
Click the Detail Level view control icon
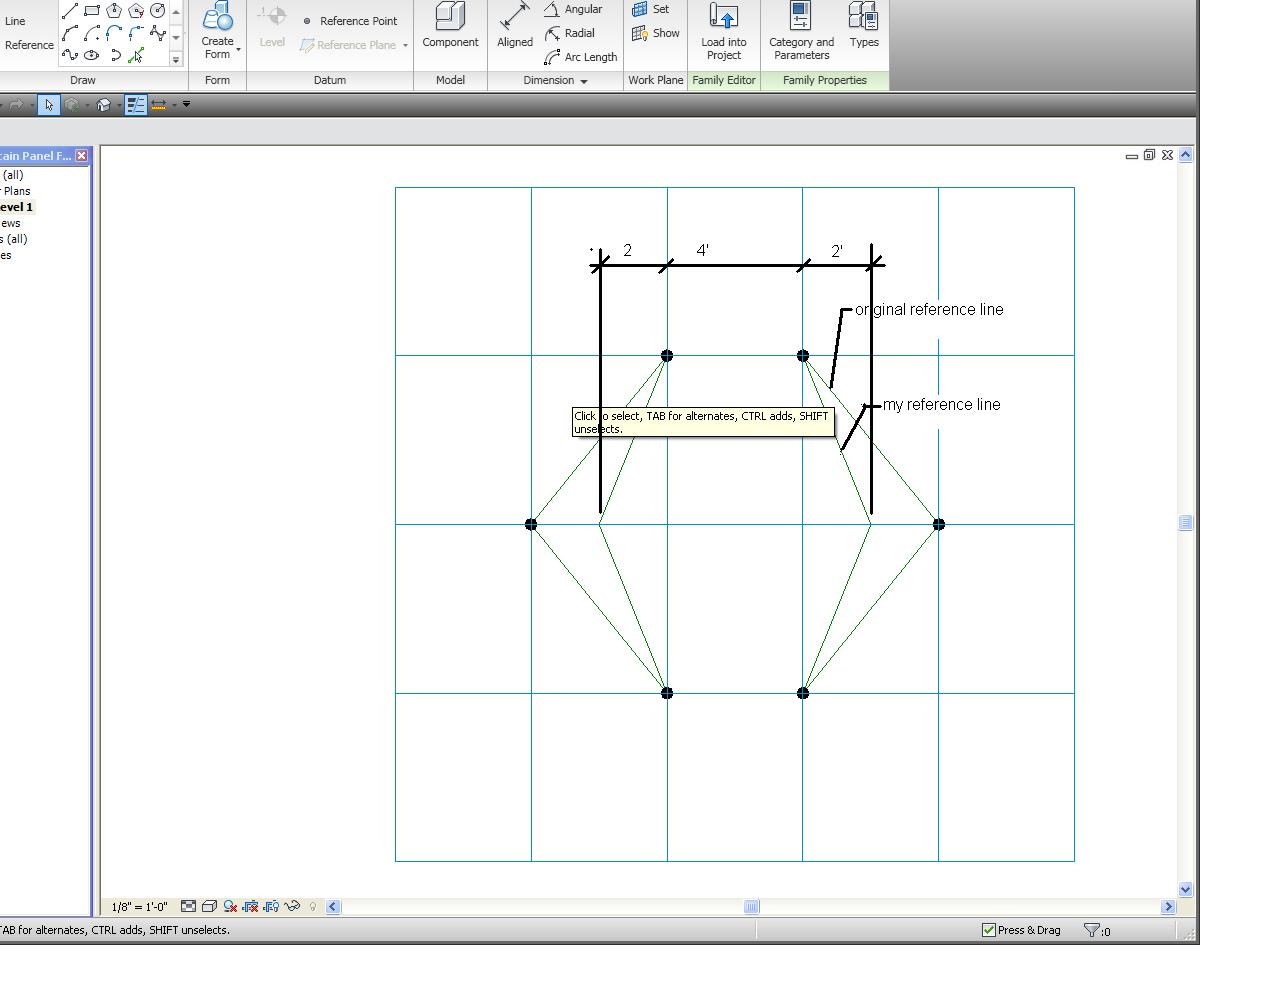click(188, 907)
